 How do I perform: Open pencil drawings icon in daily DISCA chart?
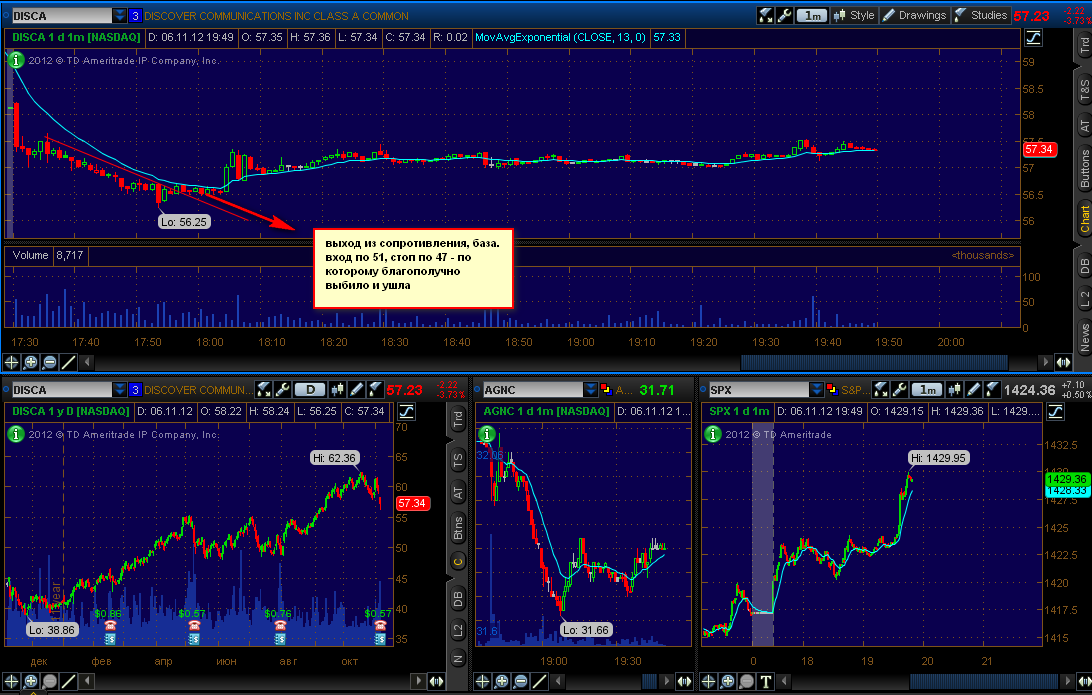coord(356,390)
